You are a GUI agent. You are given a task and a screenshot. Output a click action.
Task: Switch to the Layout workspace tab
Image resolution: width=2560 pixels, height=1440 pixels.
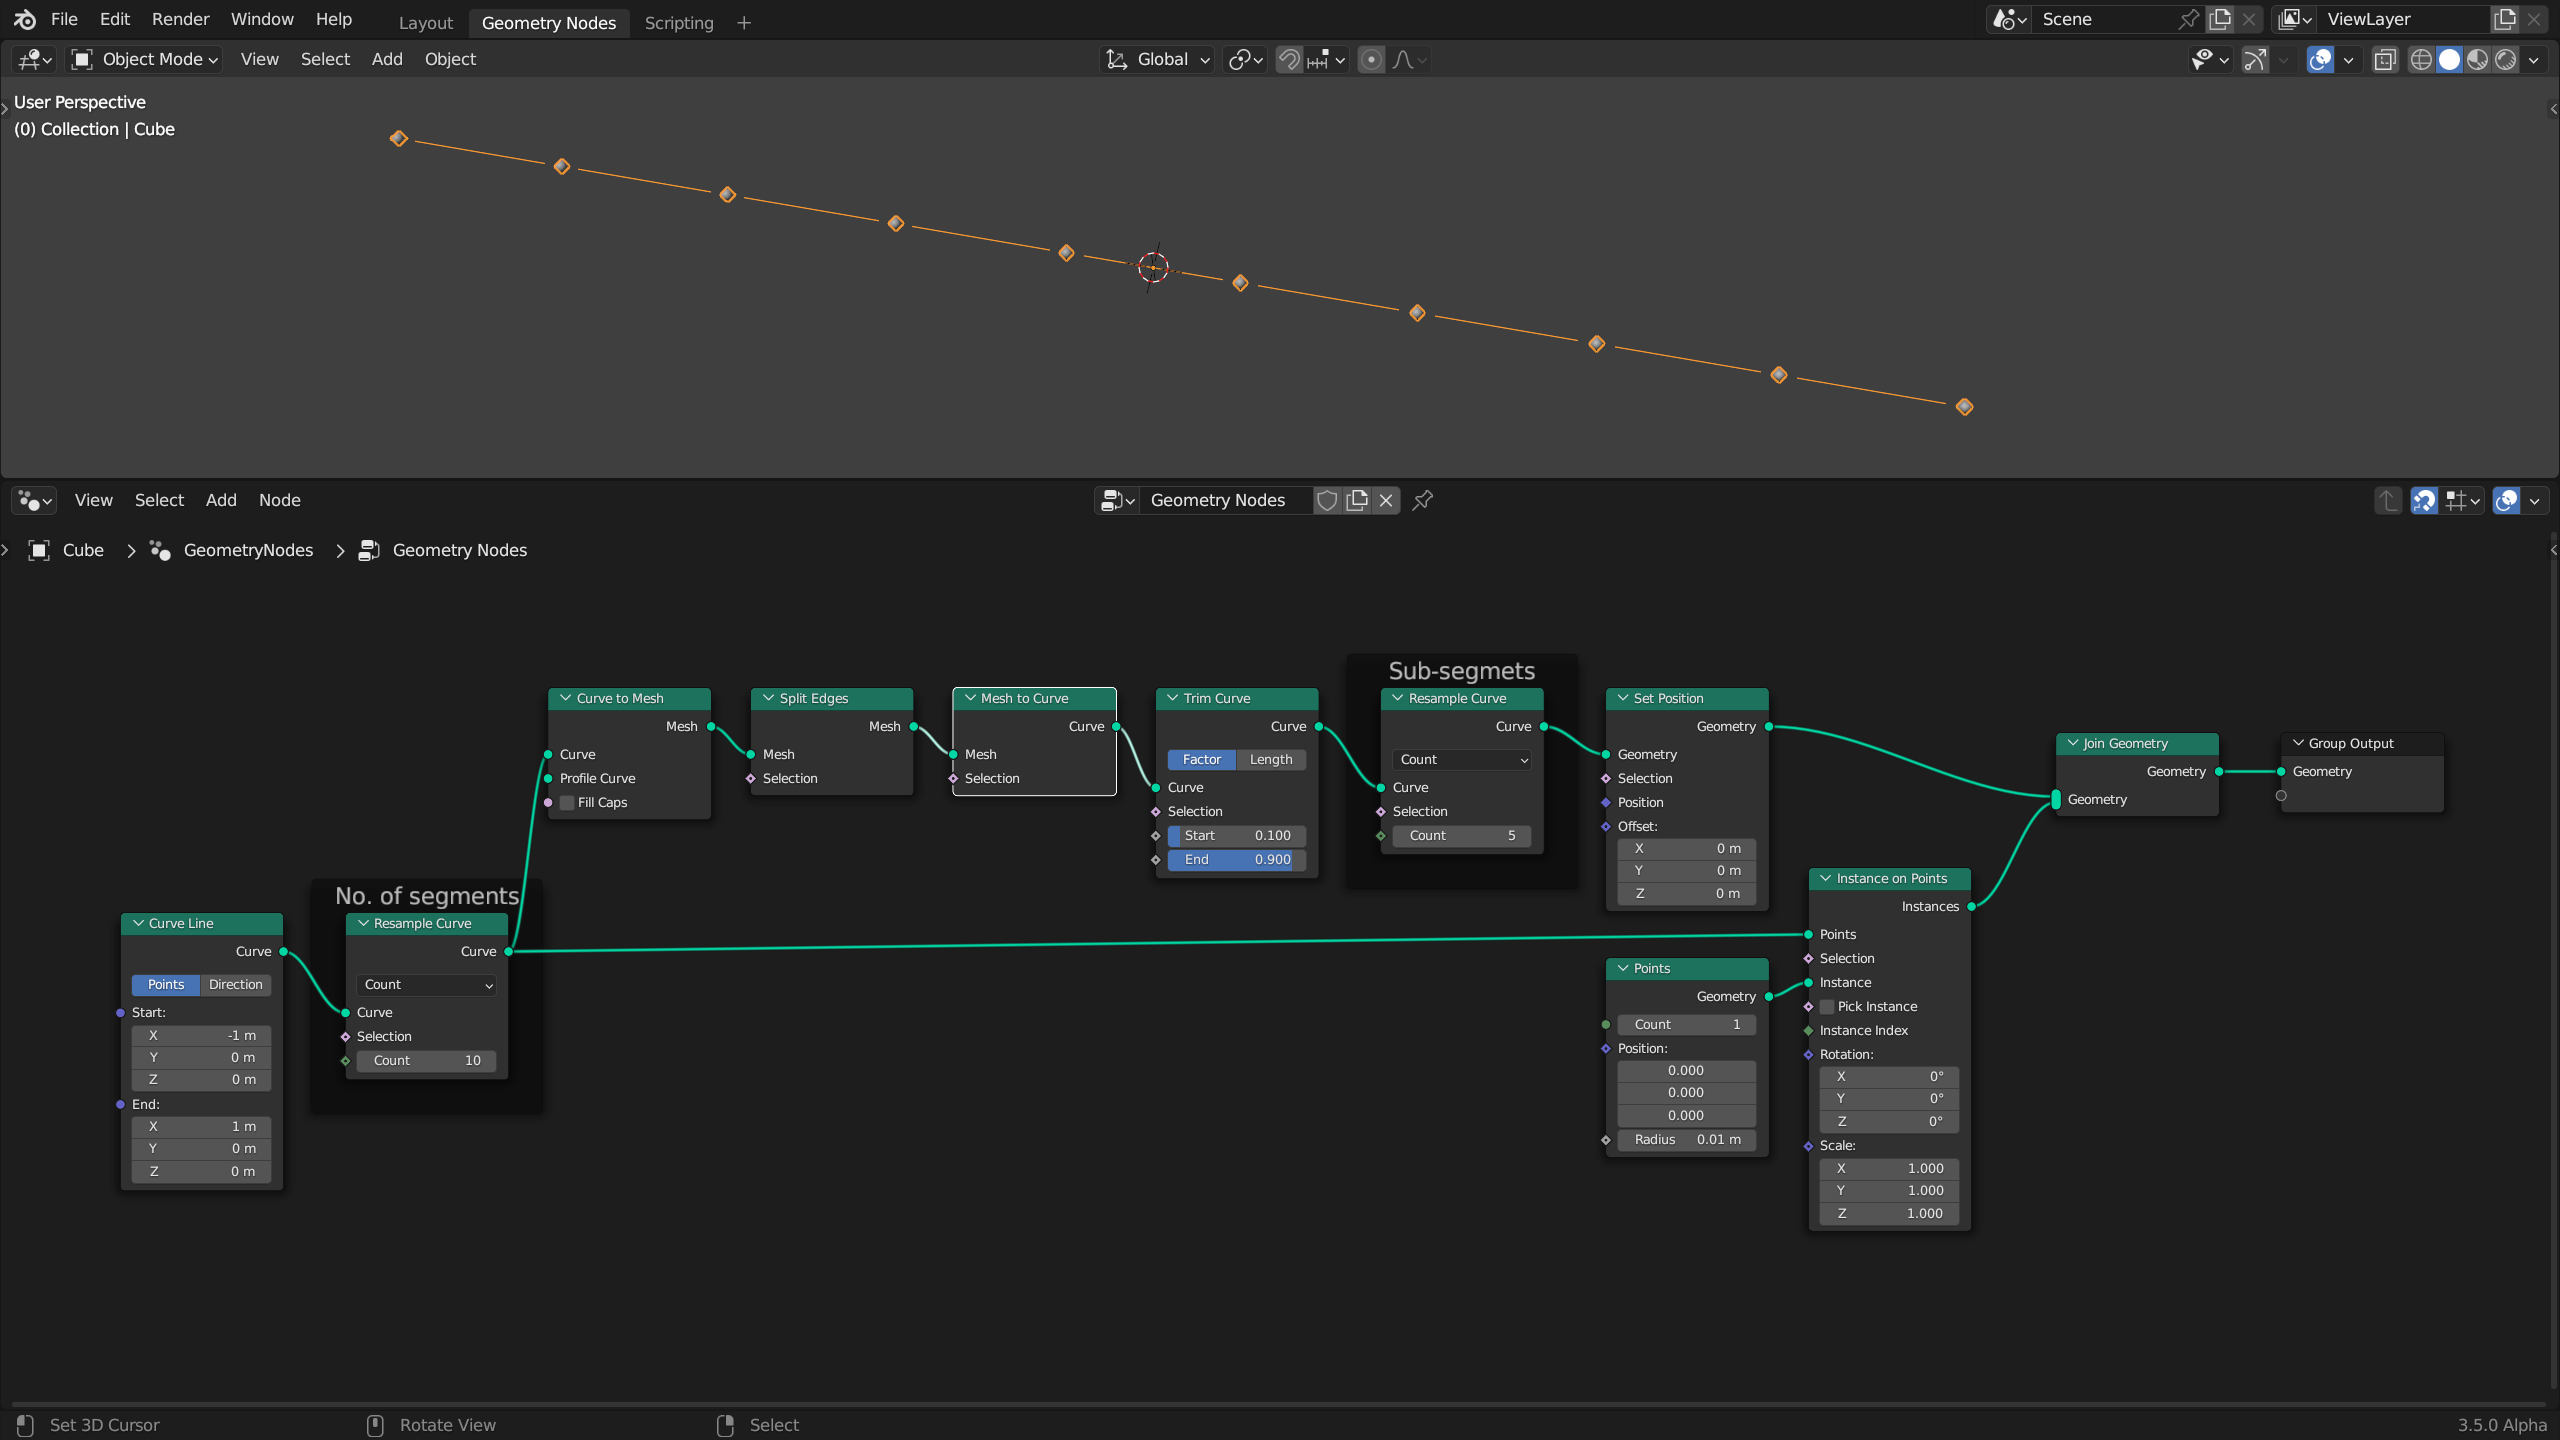(x=426, y=22)
